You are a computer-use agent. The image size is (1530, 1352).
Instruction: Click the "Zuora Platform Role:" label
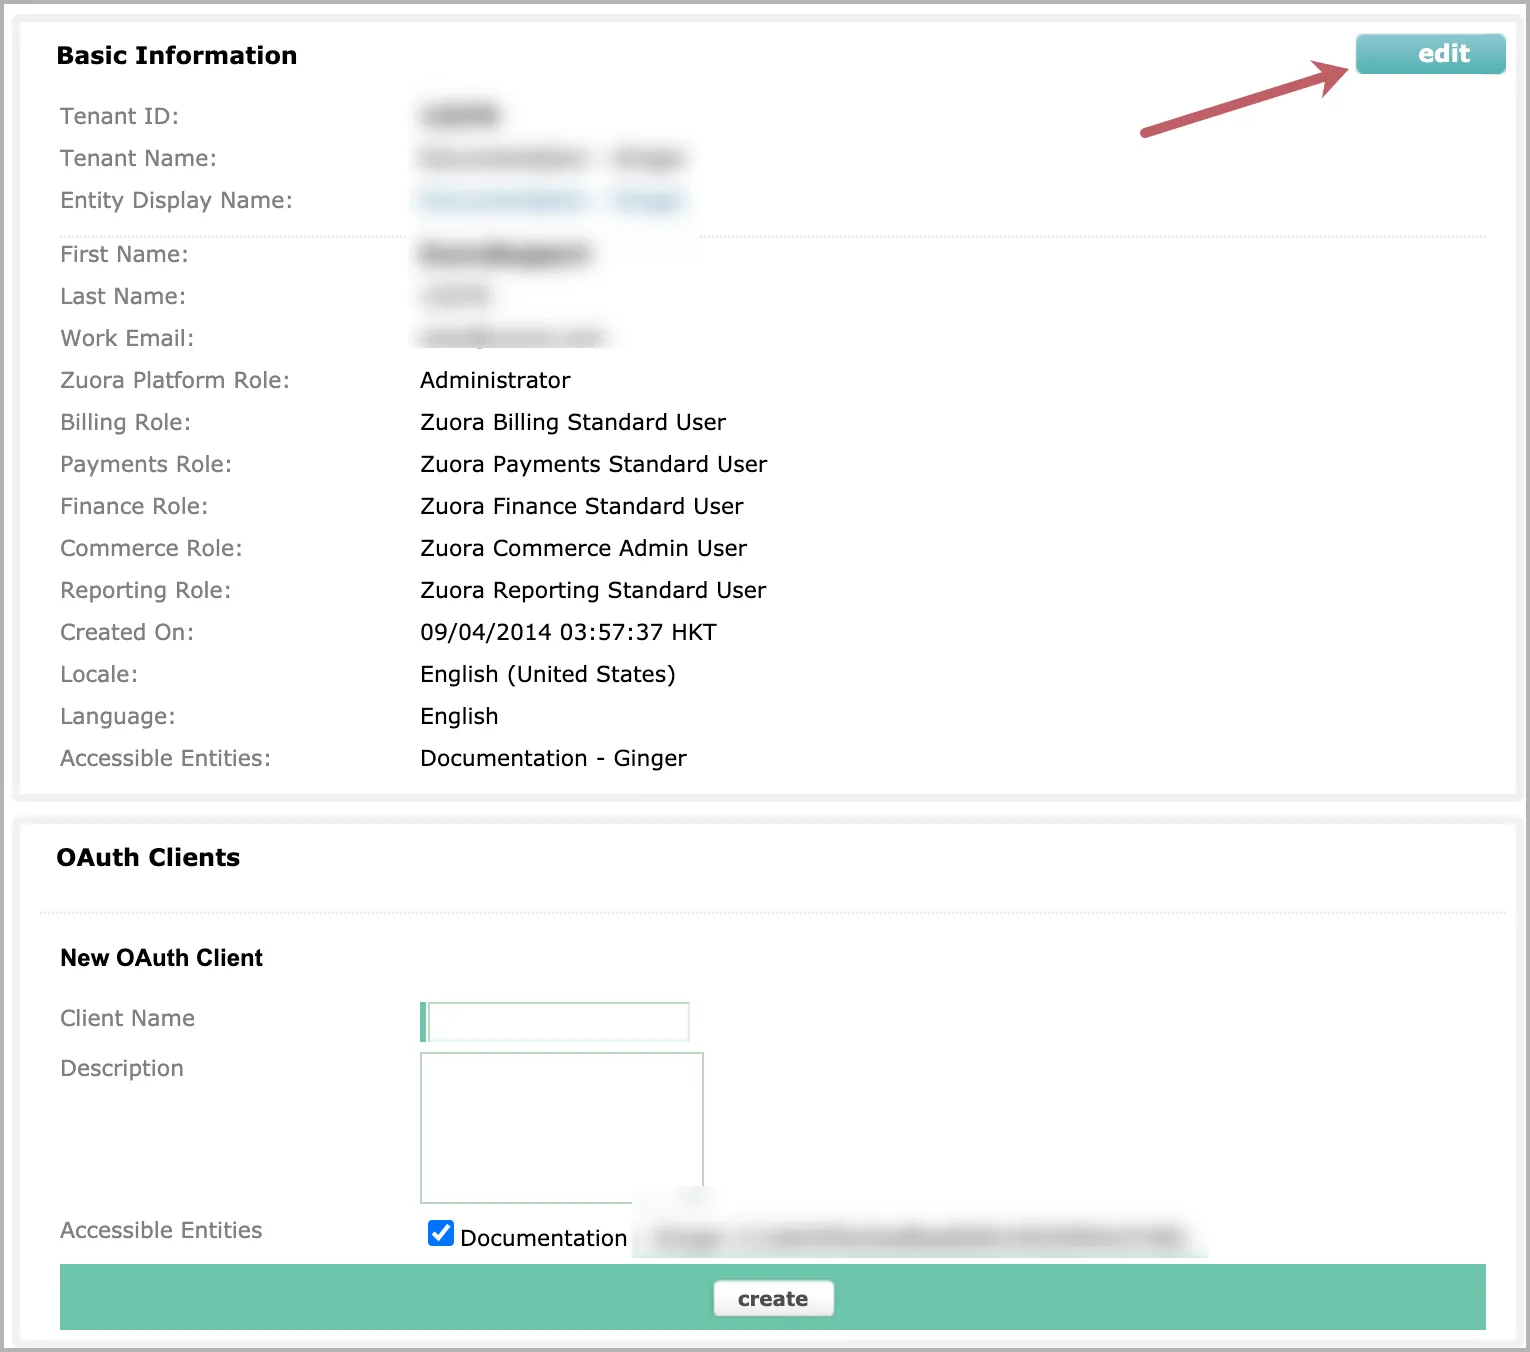[x=175, y=380]
